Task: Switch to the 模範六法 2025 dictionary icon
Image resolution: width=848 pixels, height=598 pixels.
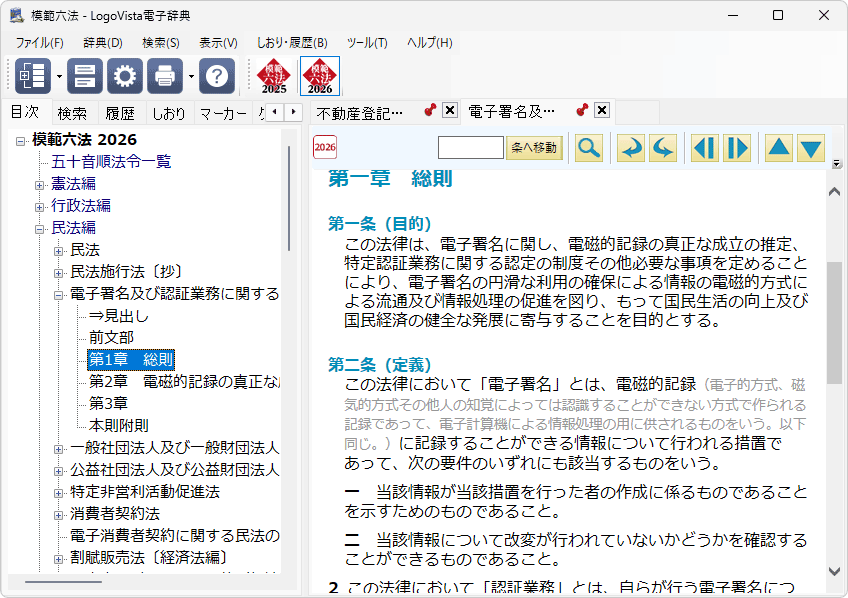Action: pos(274,76)
